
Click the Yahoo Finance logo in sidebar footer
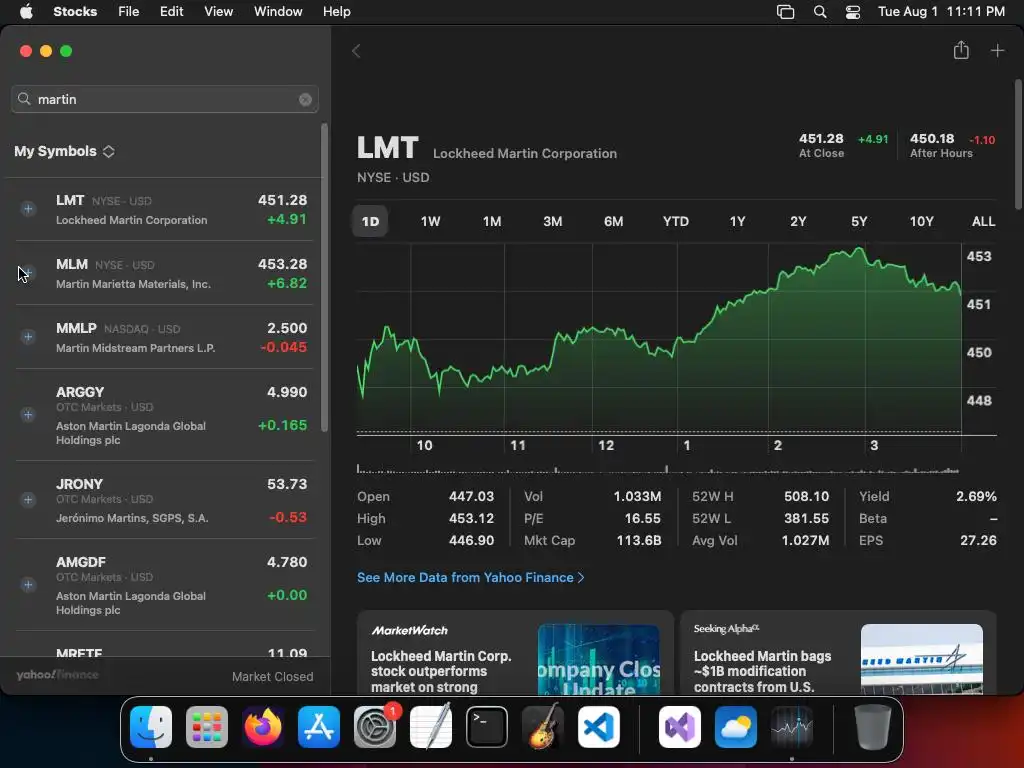[57, 675]
